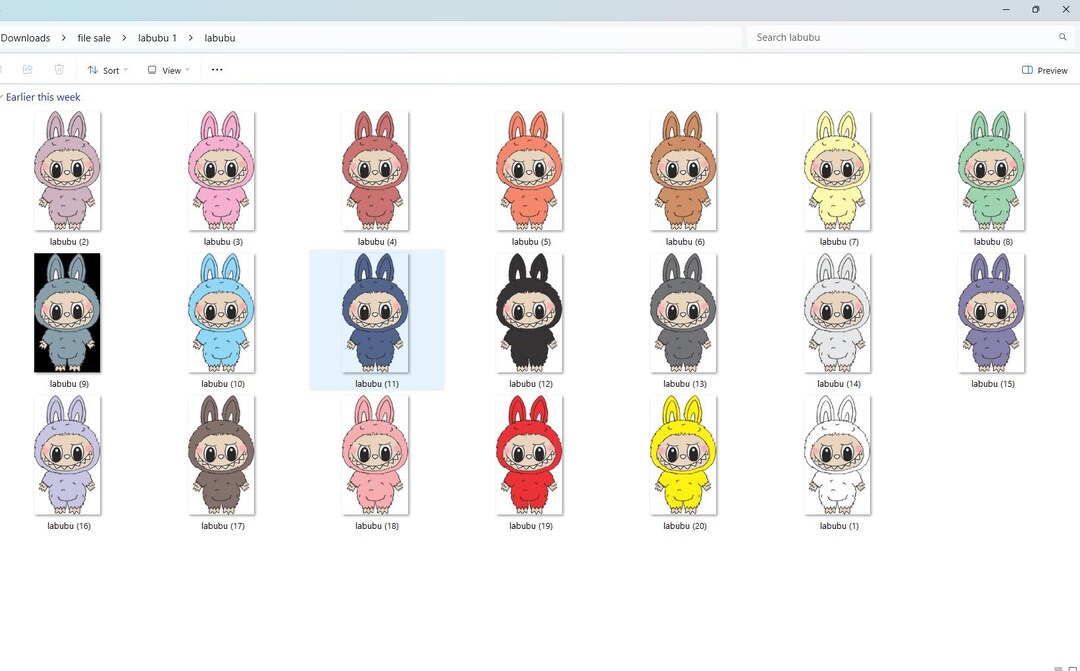Viewport: 1080px width, 671px height.
Task: Click the Share icon in the toolbar
Action: click(x=27, y=70)
